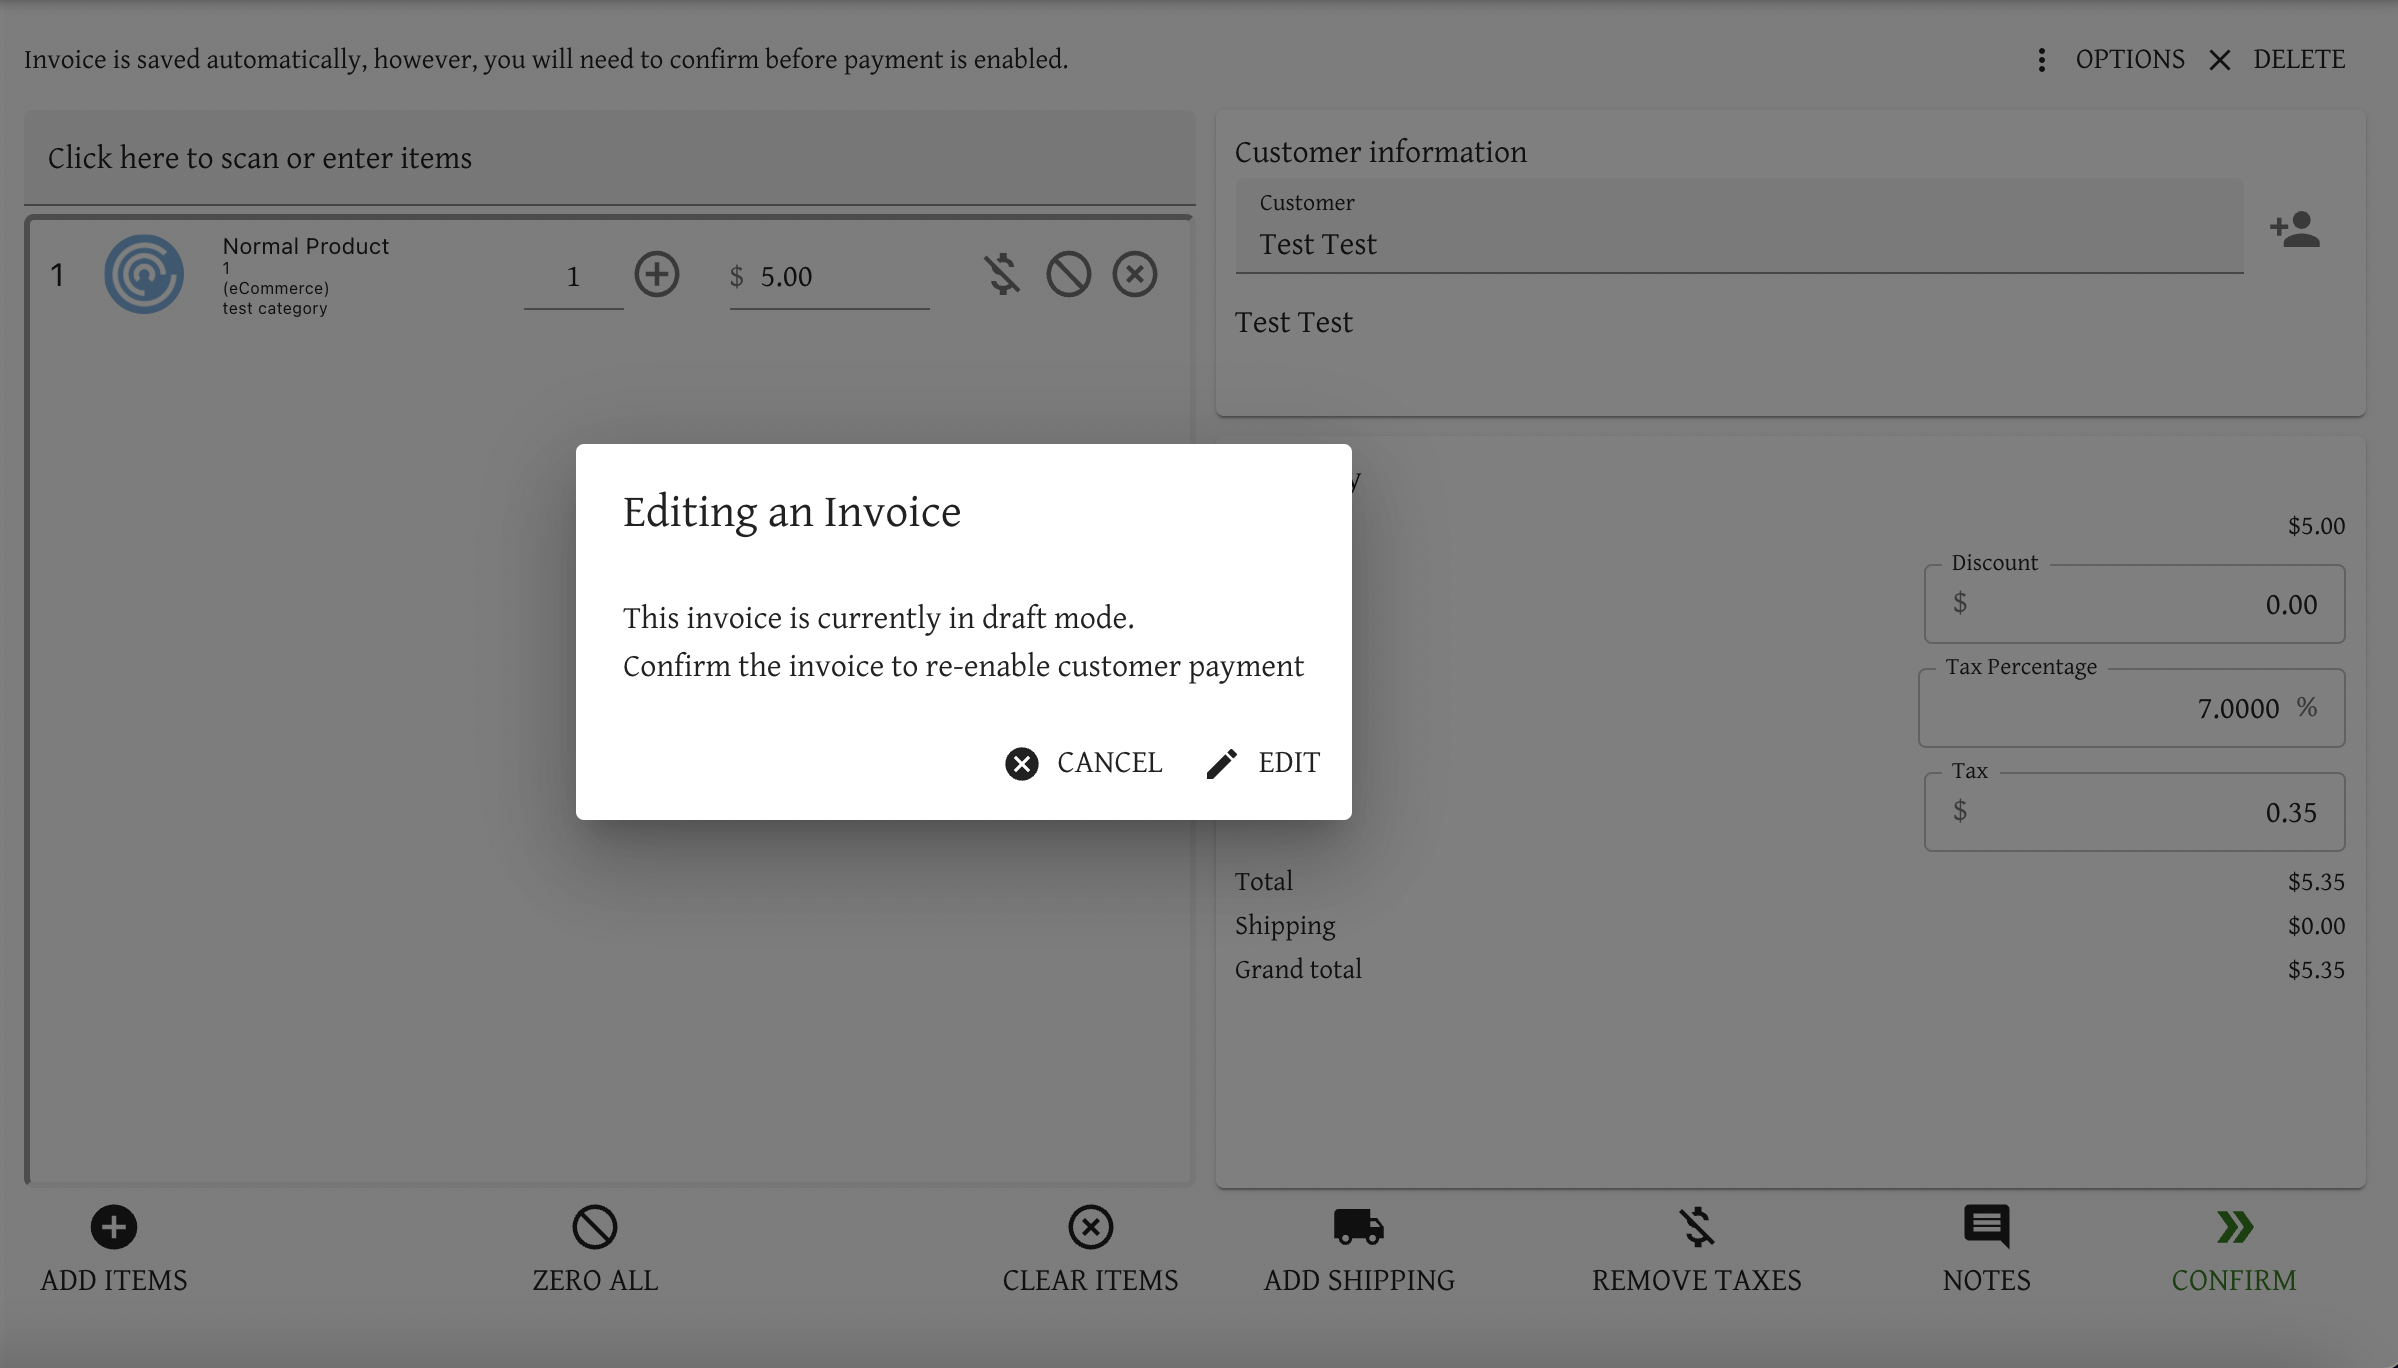This screenshot has height=1368, width=2398.
Task: Click the NOTES label
Action: click(x=1987, y=1281)
